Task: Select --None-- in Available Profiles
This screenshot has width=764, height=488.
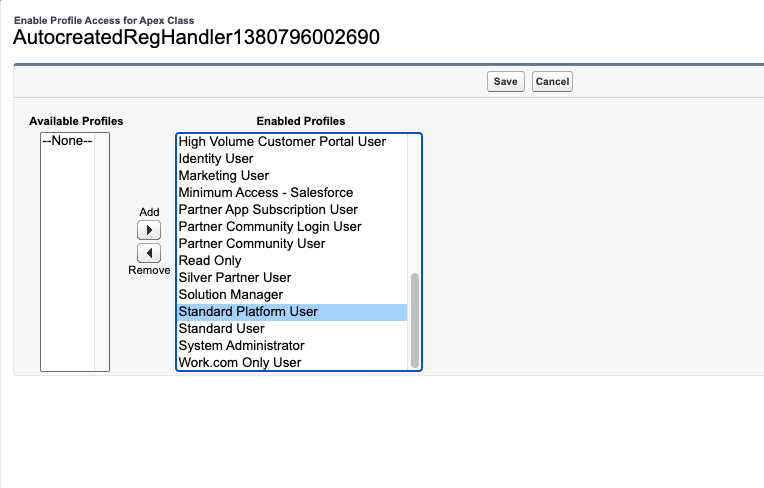Action: [67, 141]
